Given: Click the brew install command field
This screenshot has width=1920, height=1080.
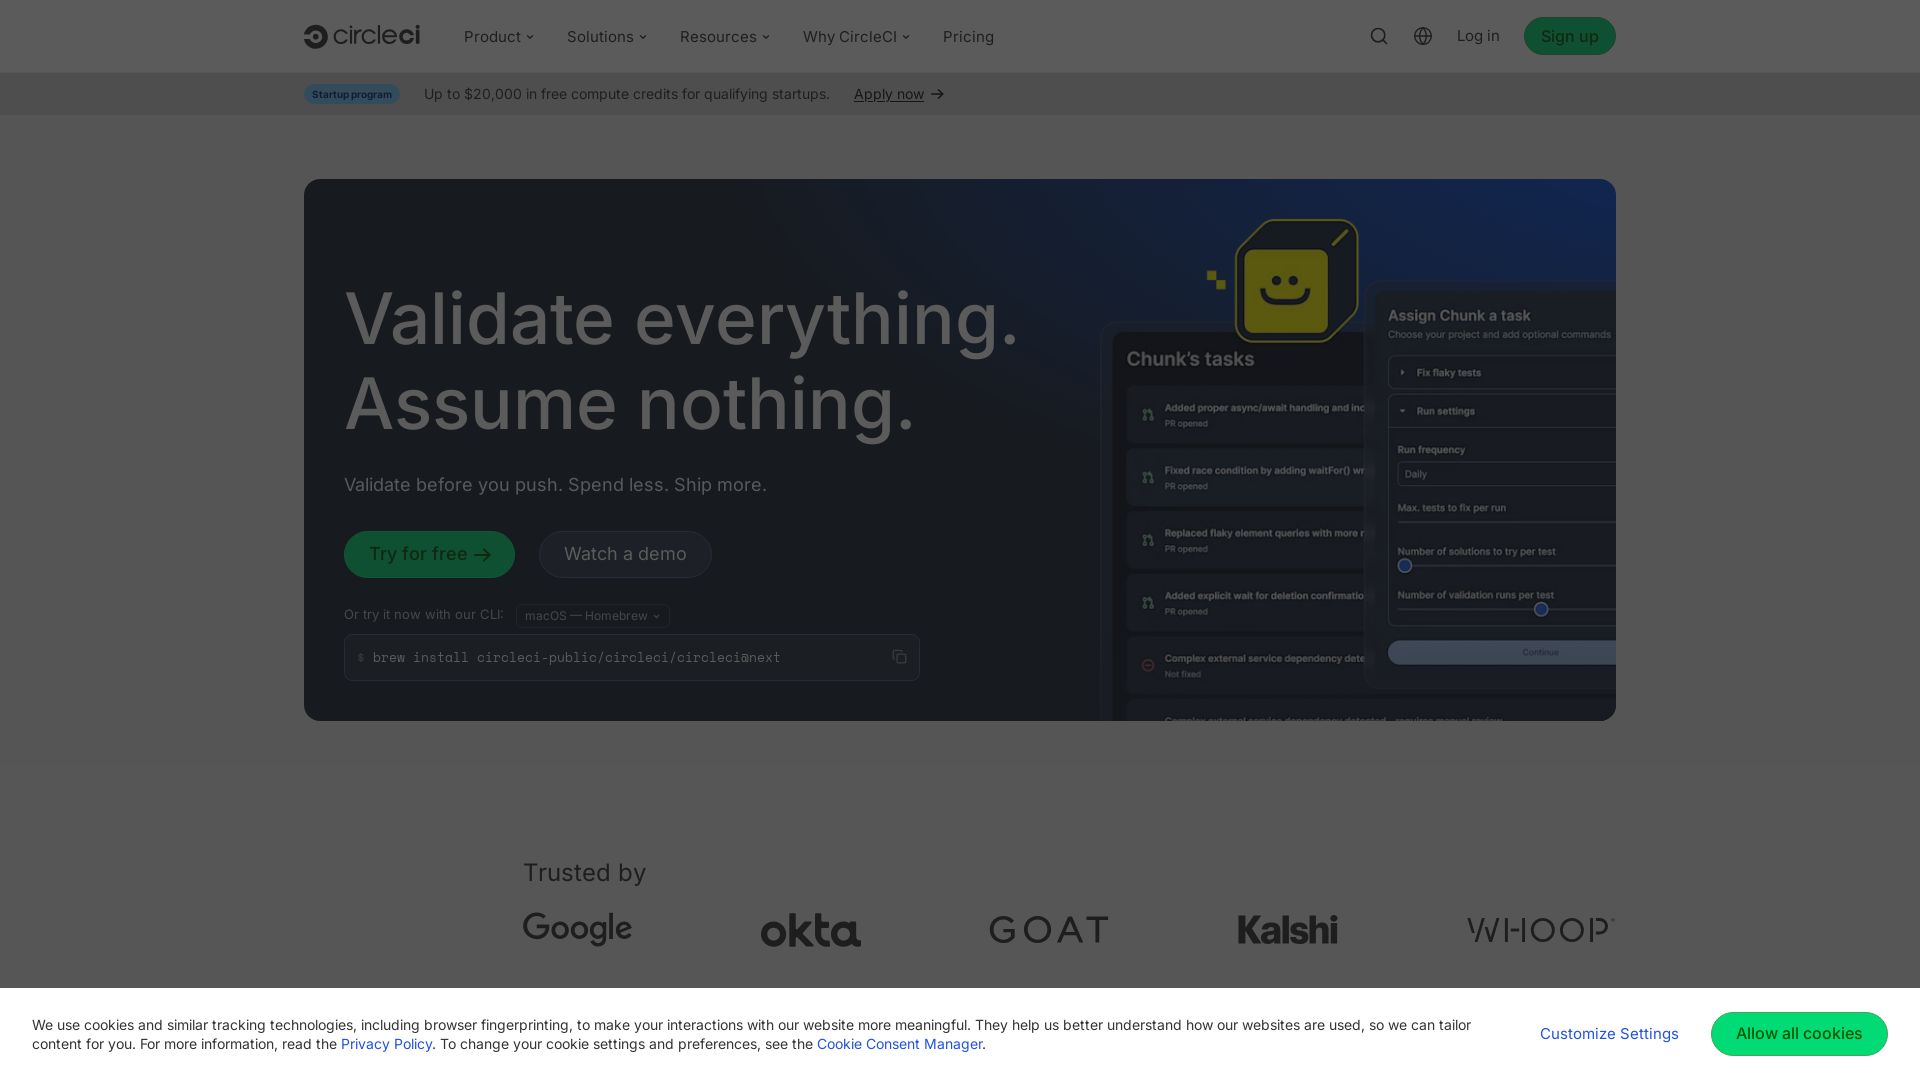Looking at the screenshot, I should coord(632,657).
